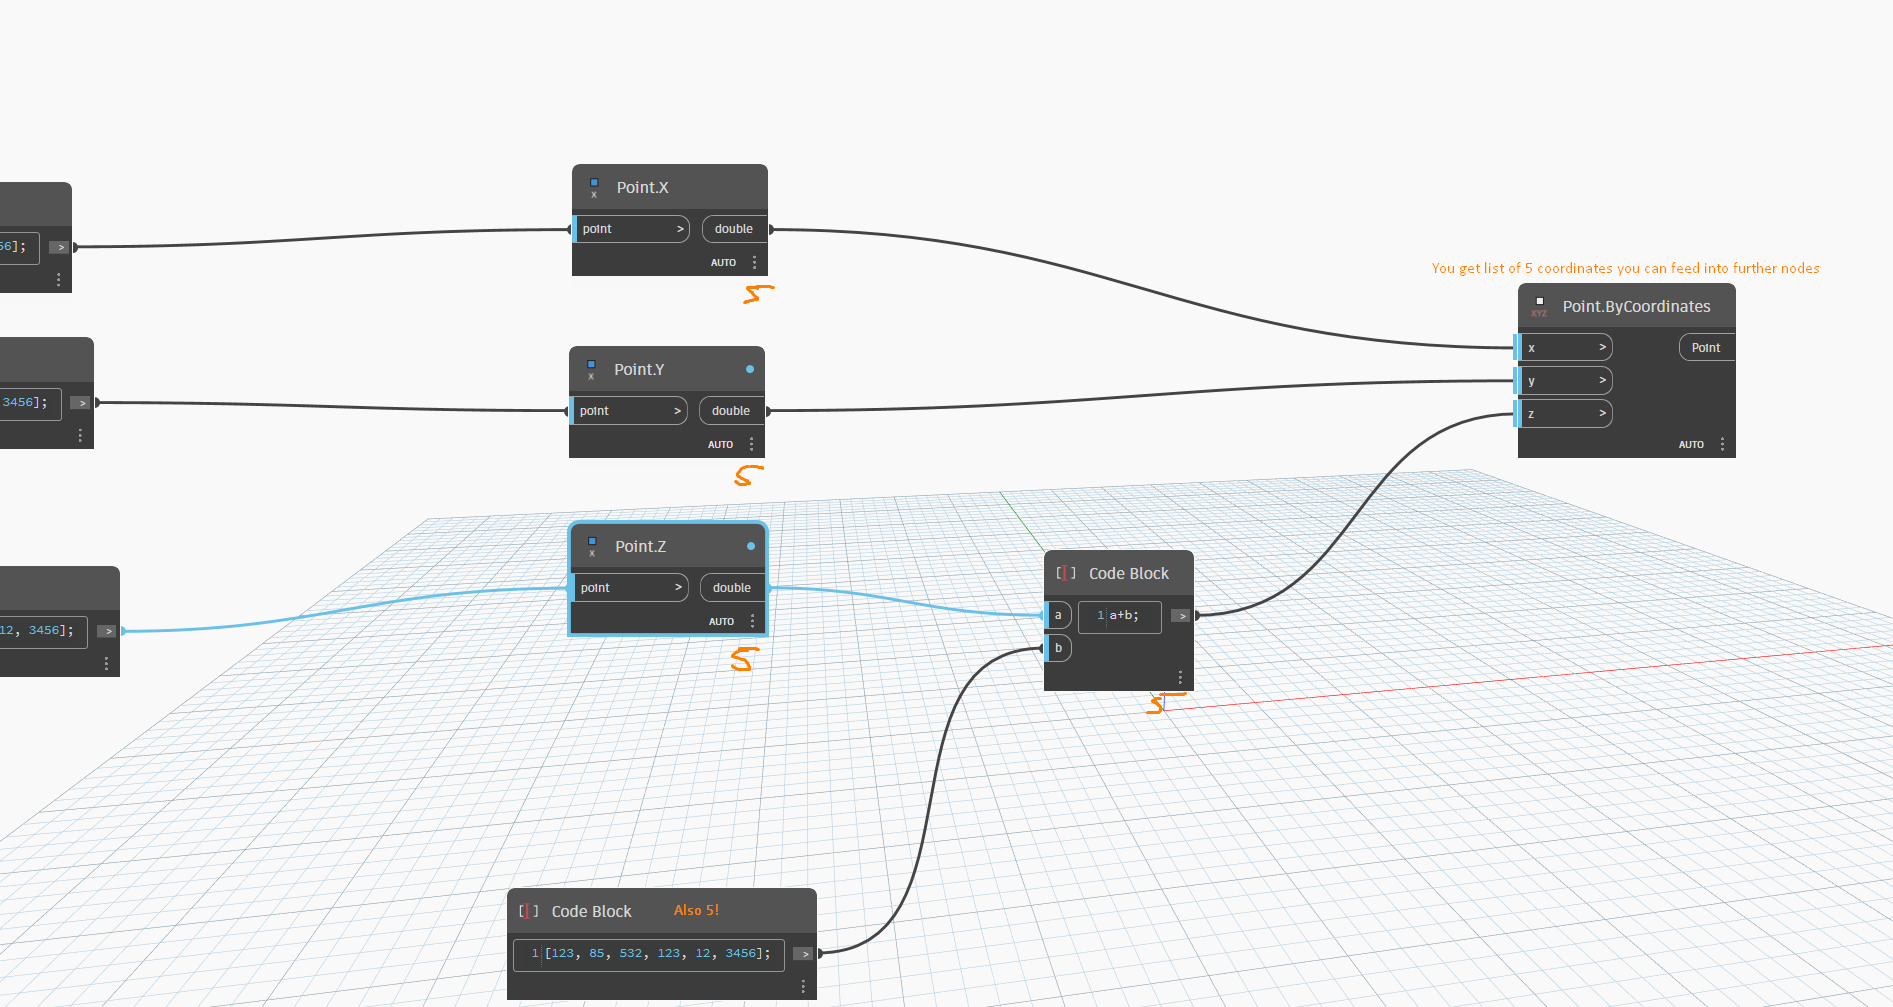Image resolution: width=1893 pixels, height=1007 pixels.
Task: Click the AUTO lacing indicator on Point.Z
Action: point(721,620)
